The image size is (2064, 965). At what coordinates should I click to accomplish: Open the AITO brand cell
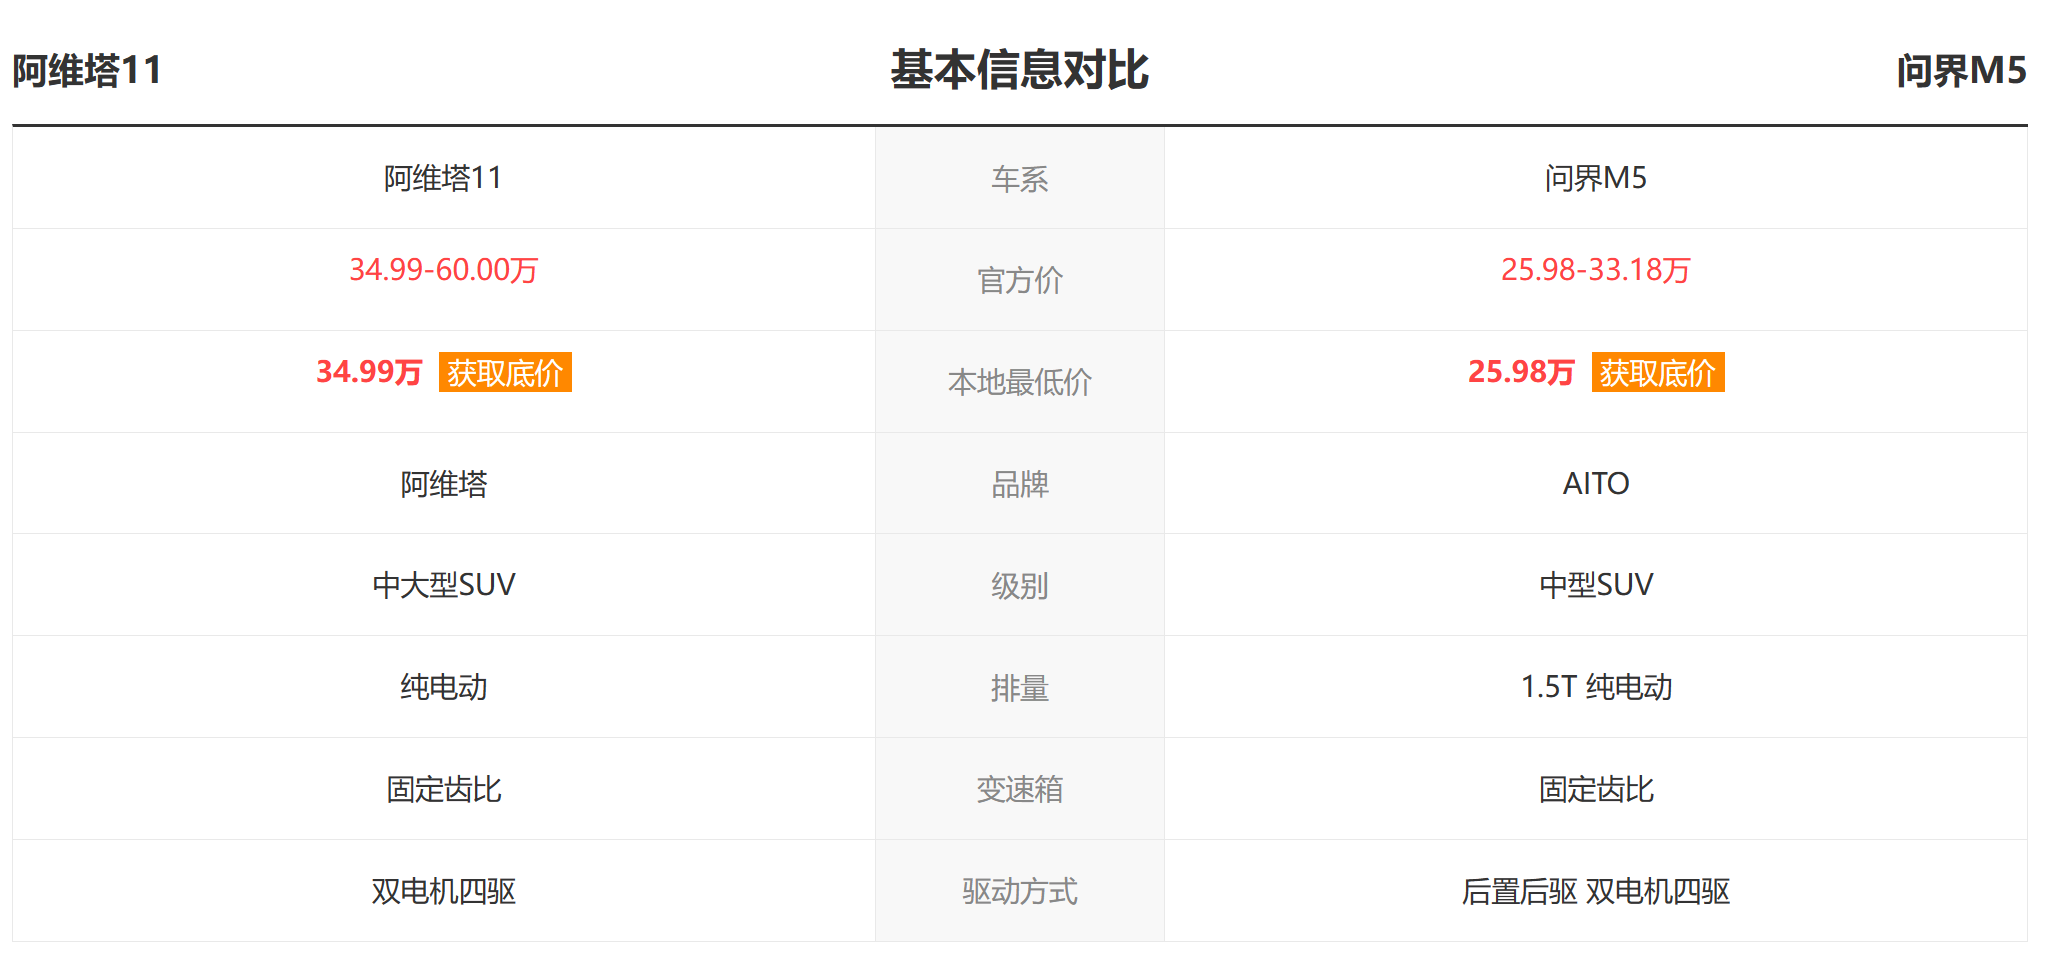1595,484
